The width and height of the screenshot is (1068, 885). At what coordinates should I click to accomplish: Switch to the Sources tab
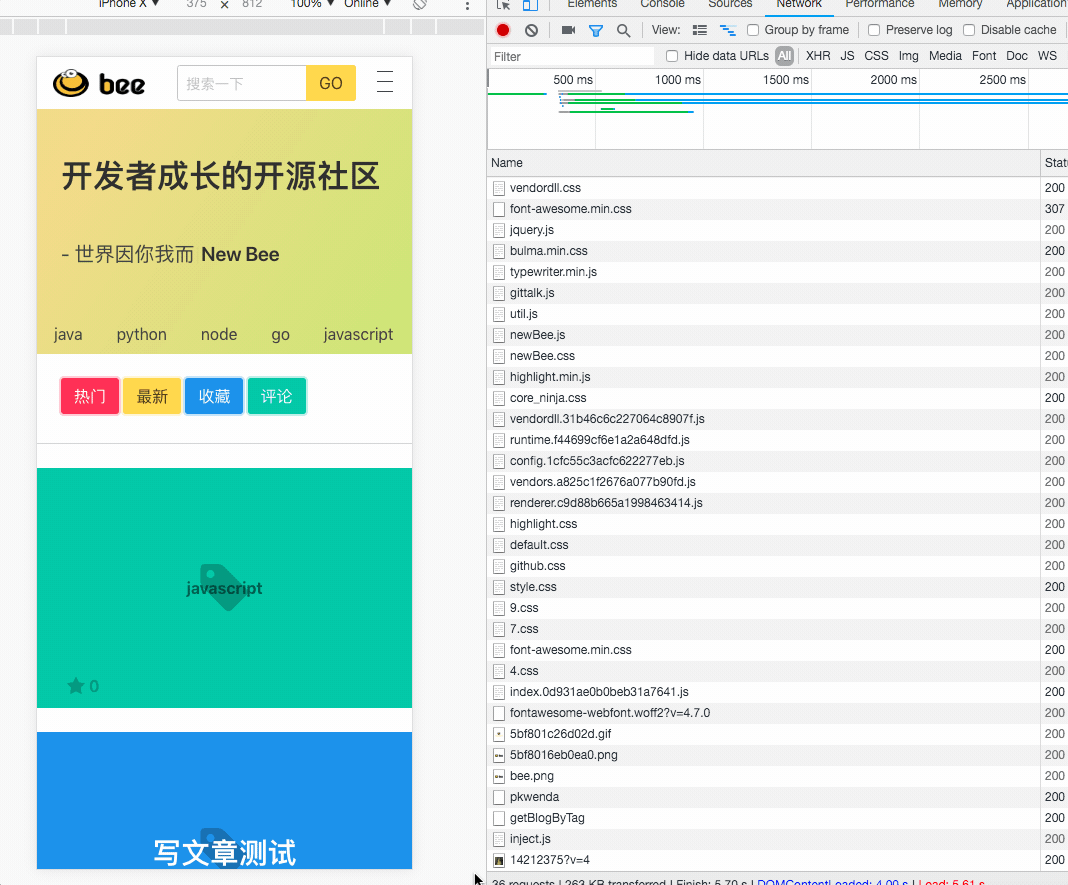[x=730, y=4]
